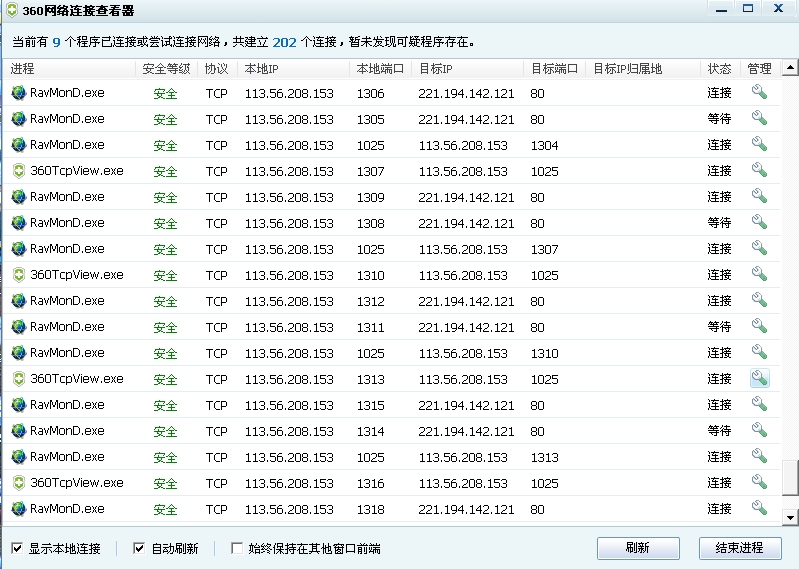This screenshot has width=799, height=569.
Task: Click local port 1312 cell
Action: coord(370,301)
